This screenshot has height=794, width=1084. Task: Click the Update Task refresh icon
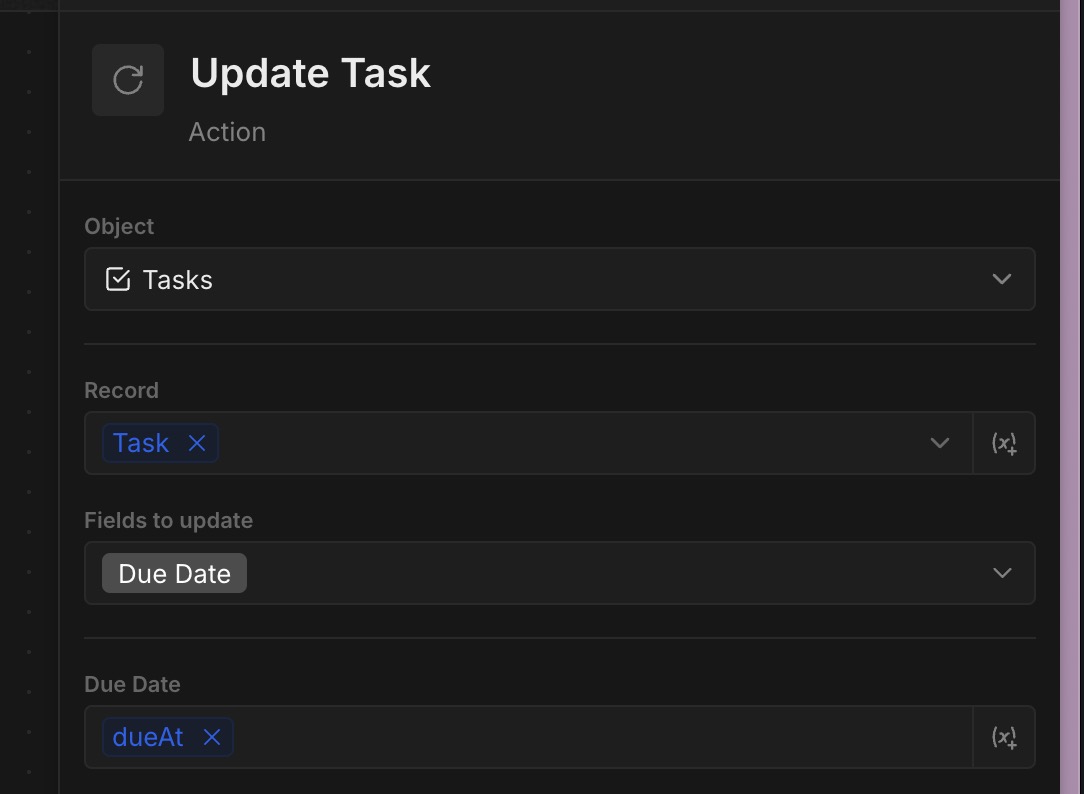coord(128,80)
